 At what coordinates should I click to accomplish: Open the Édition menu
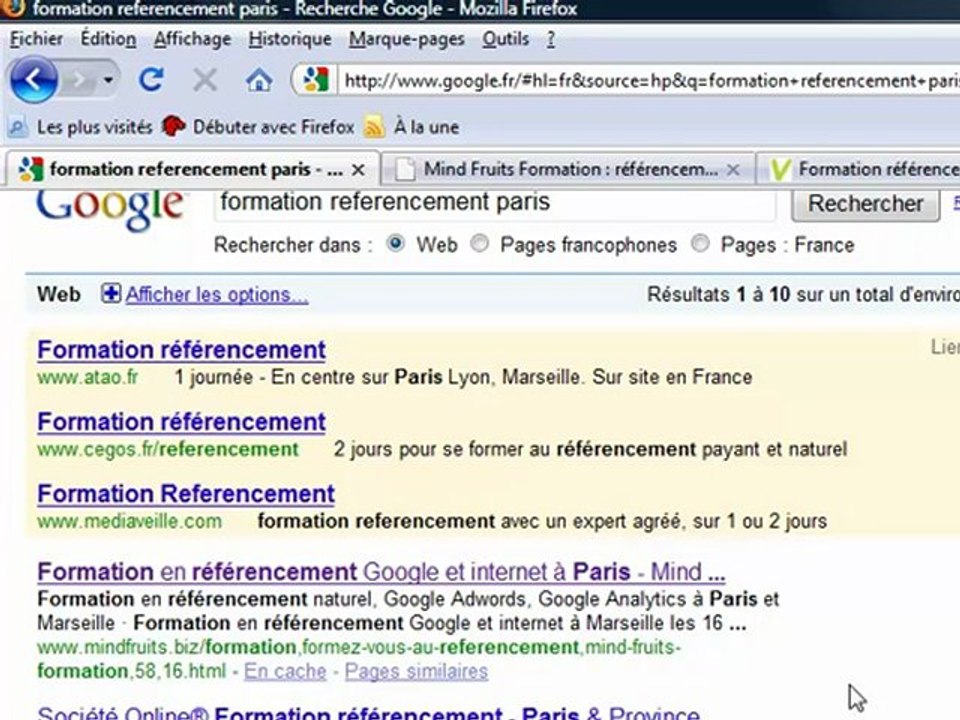click(x=108, y=39)
